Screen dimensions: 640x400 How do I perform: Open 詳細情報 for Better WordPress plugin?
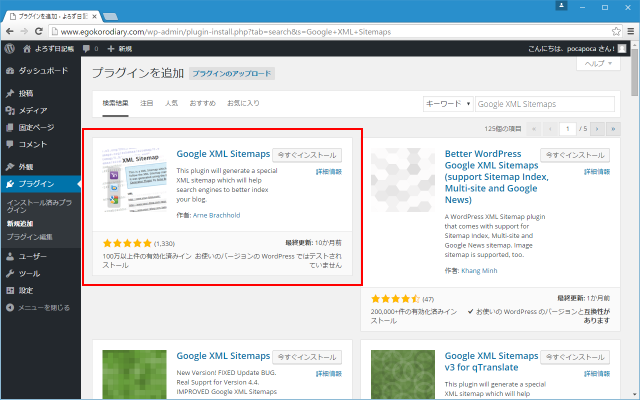(x=597, y=172)
